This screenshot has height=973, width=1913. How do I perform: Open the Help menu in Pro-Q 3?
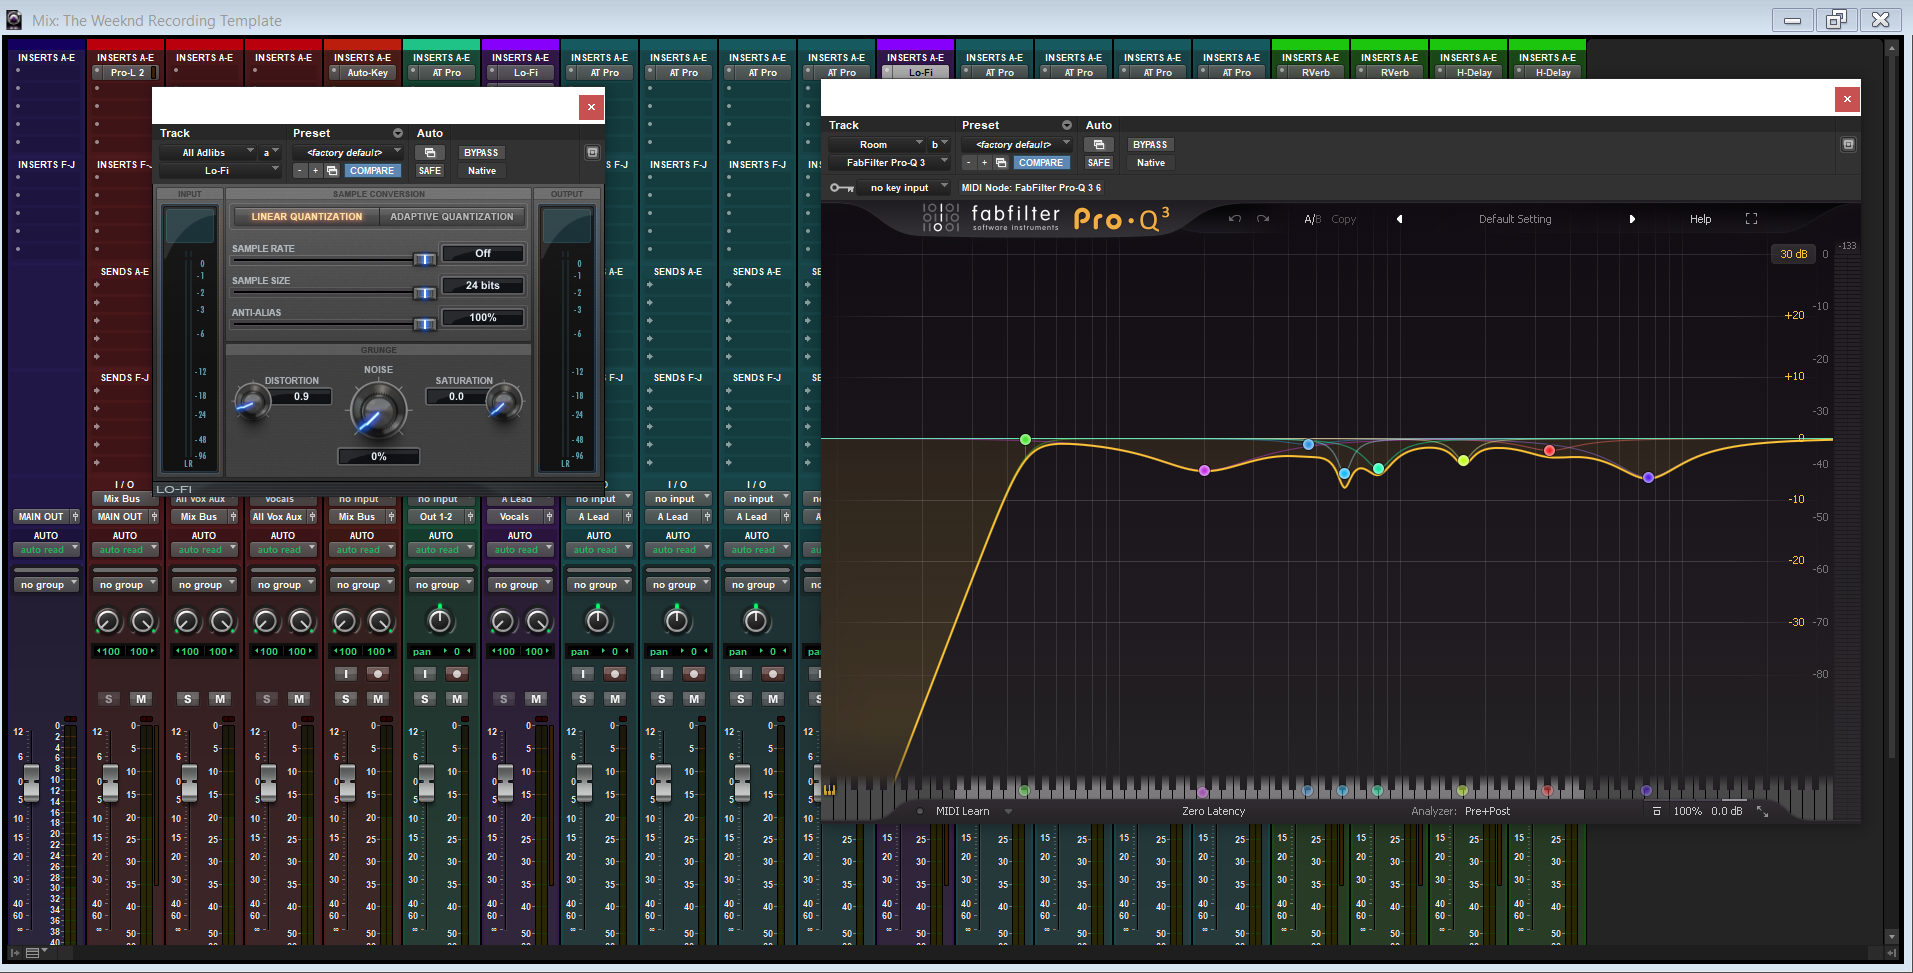pyautogui.click(x=1700, y=219)
